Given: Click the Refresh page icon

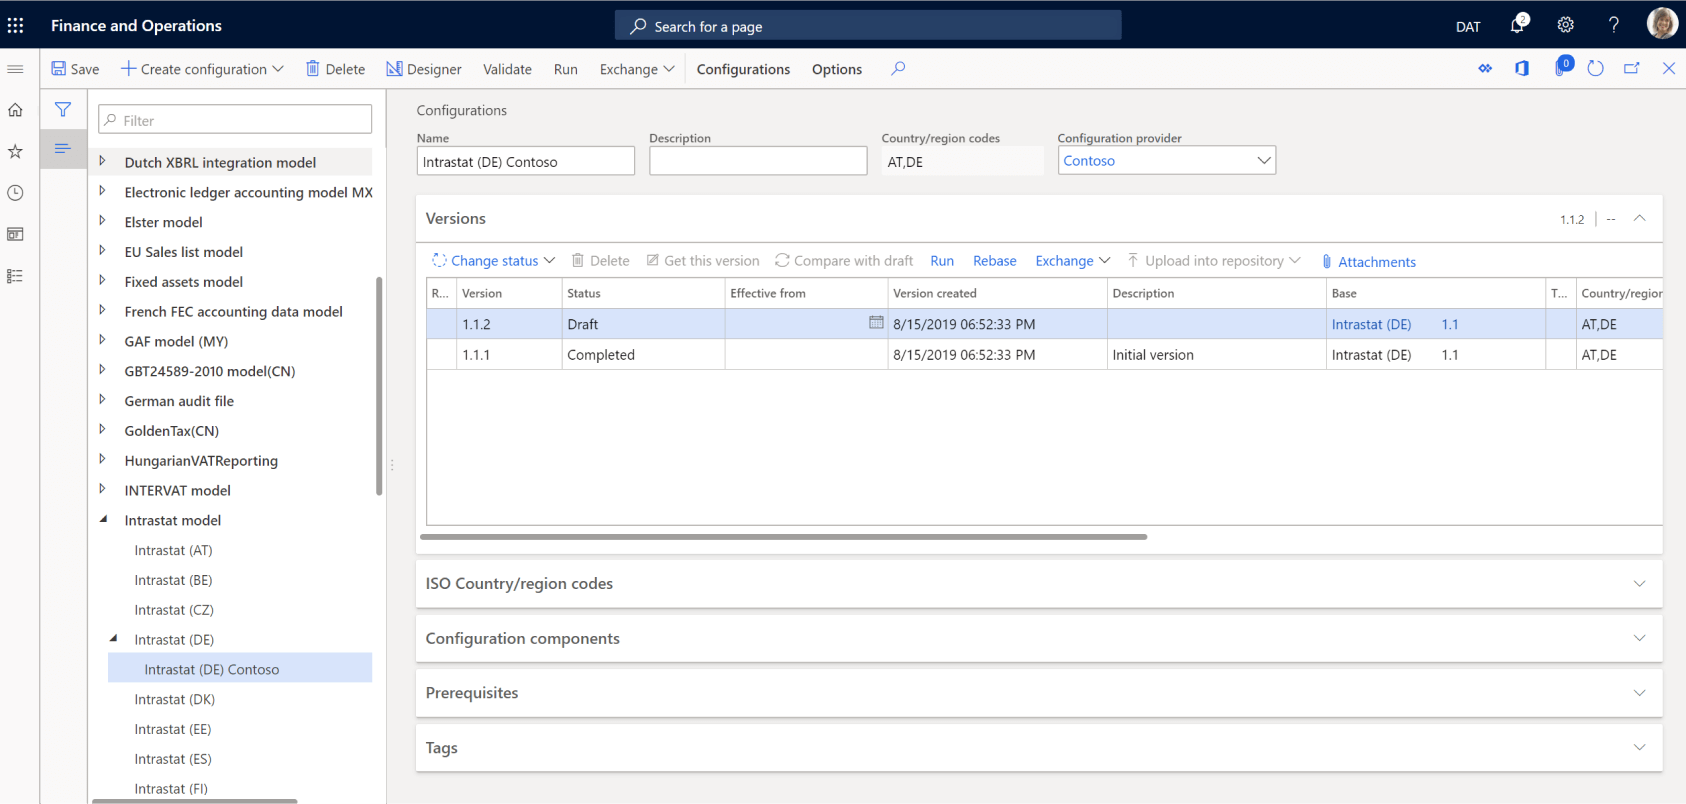Looking at the screenshot, I should tap(1595, 68).
